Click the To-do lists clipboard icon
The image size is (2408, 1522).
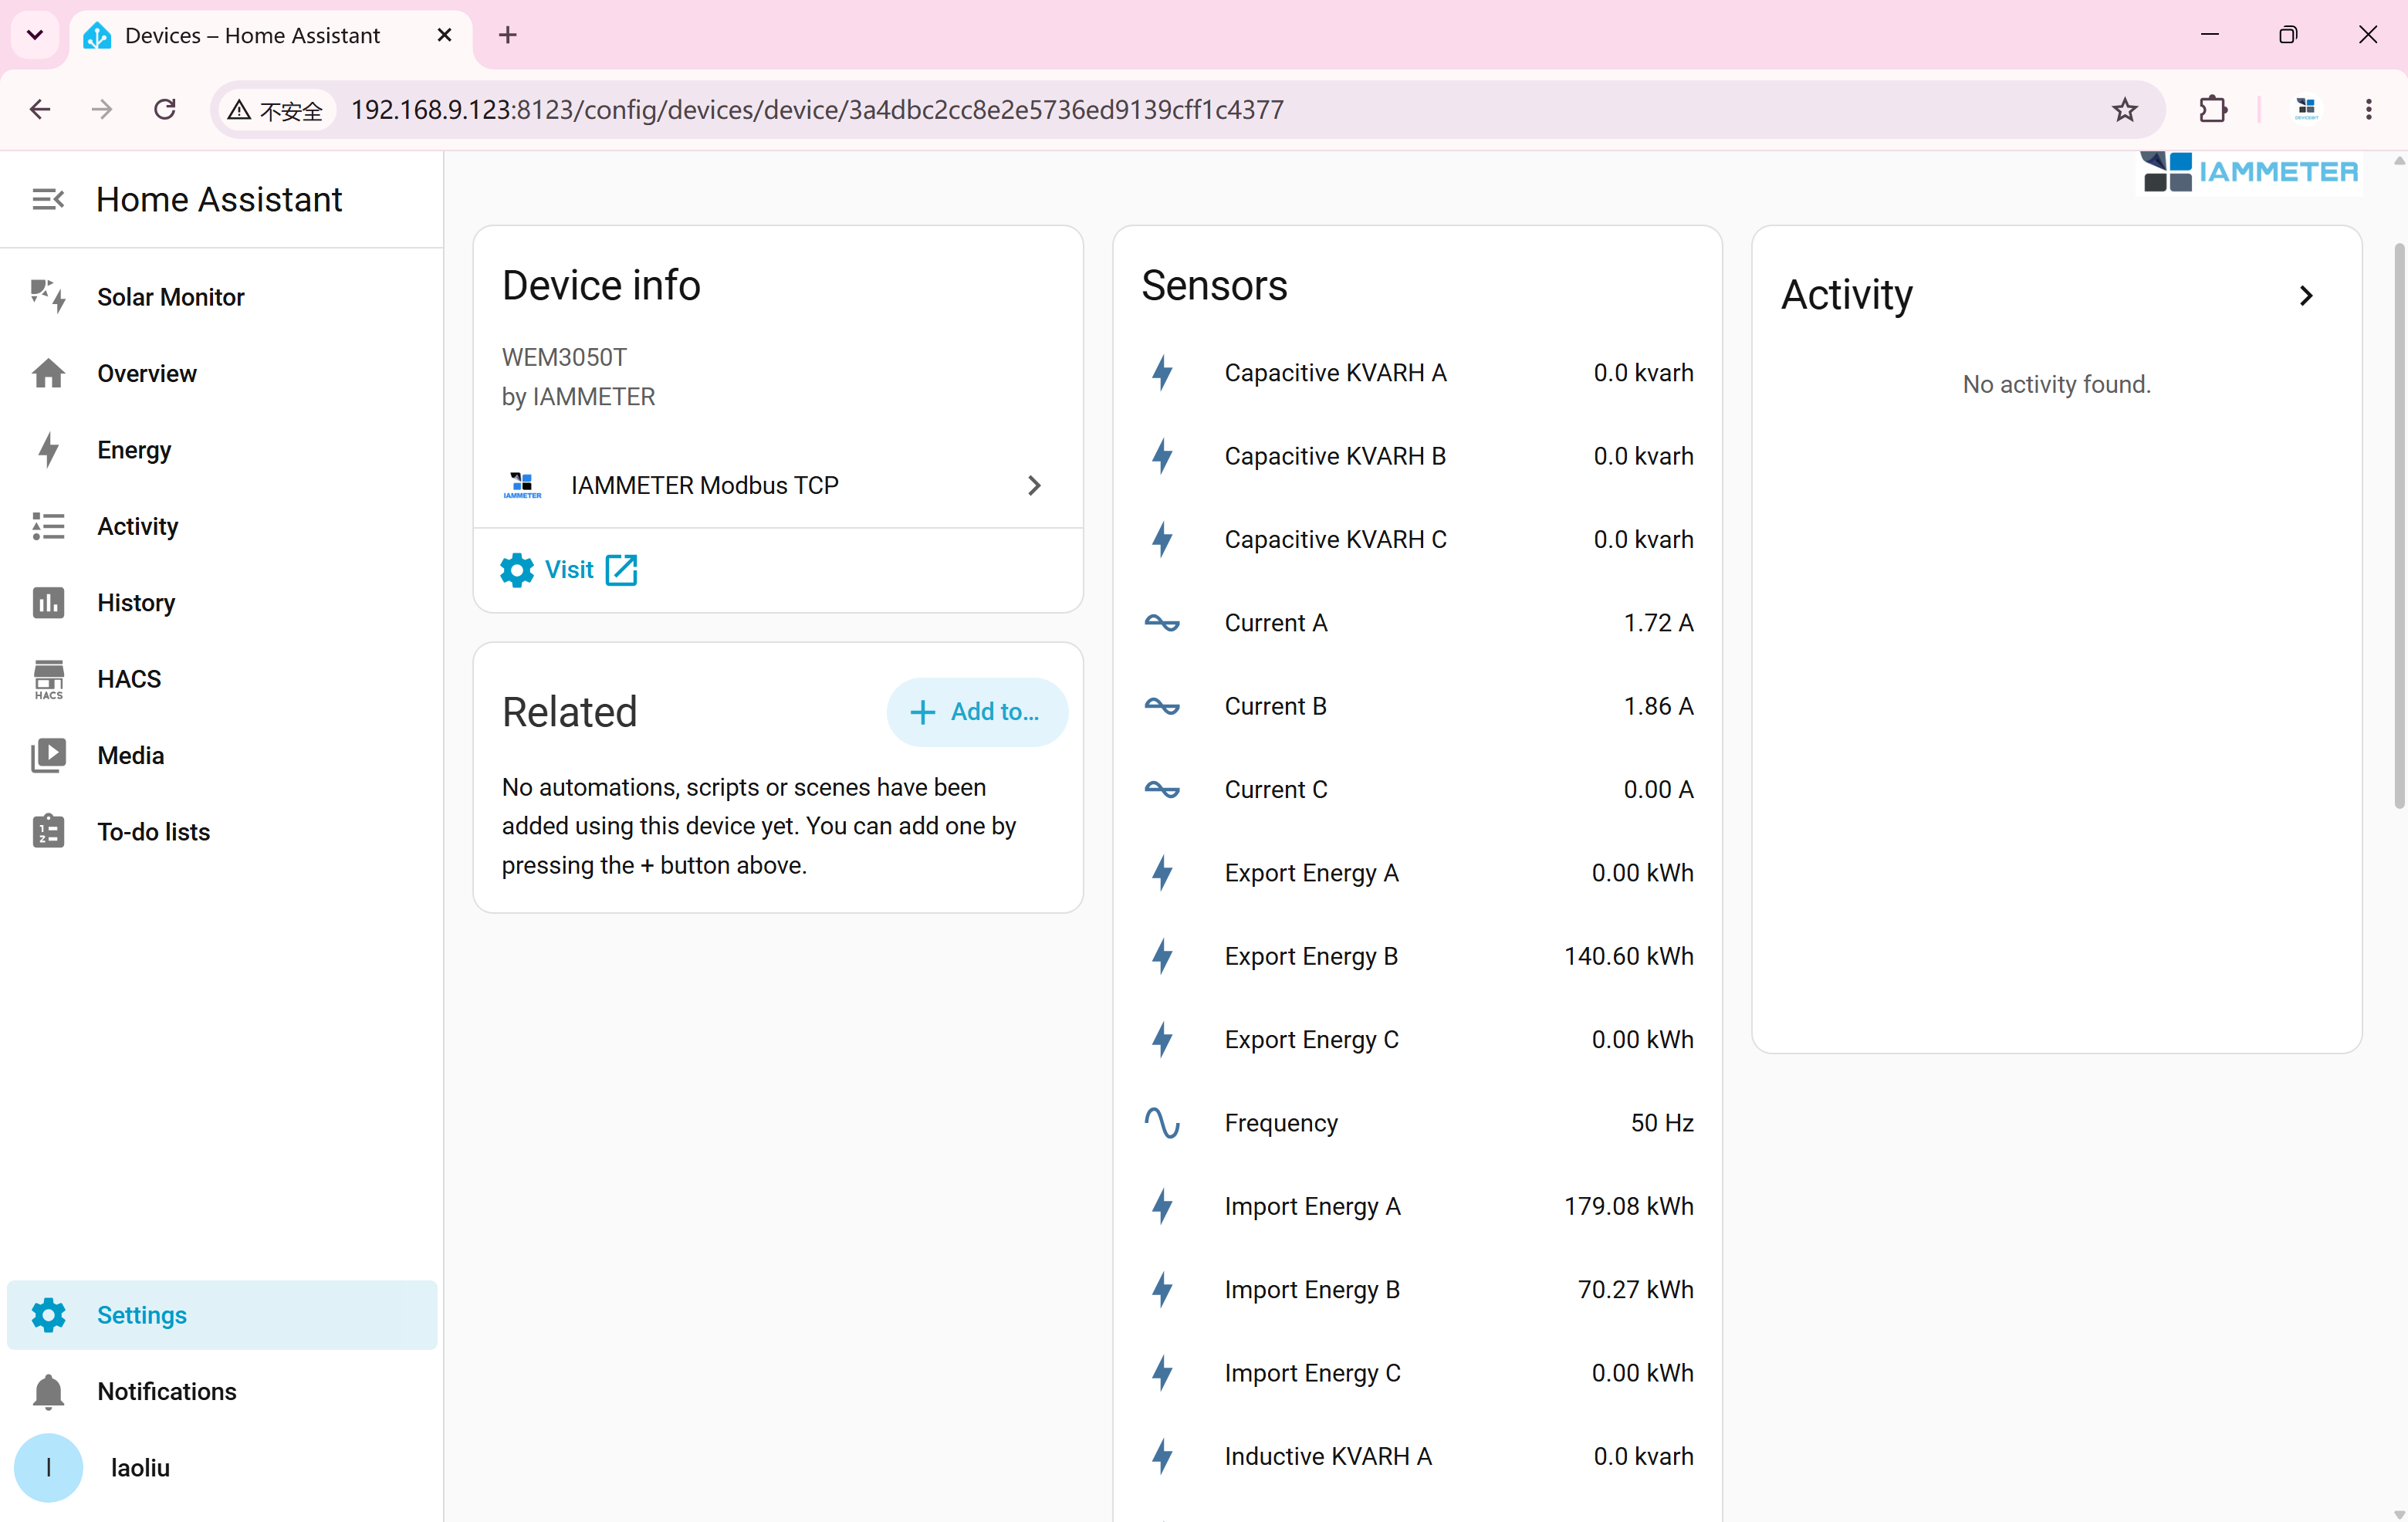(48, 832)
